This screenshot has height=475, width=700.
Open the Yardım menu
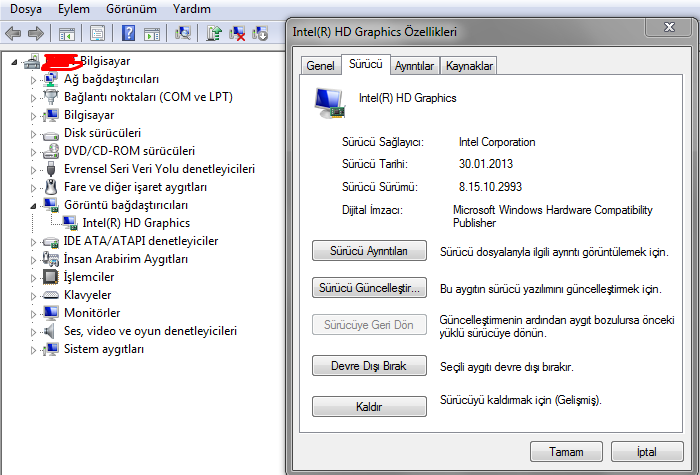point(192,9)
